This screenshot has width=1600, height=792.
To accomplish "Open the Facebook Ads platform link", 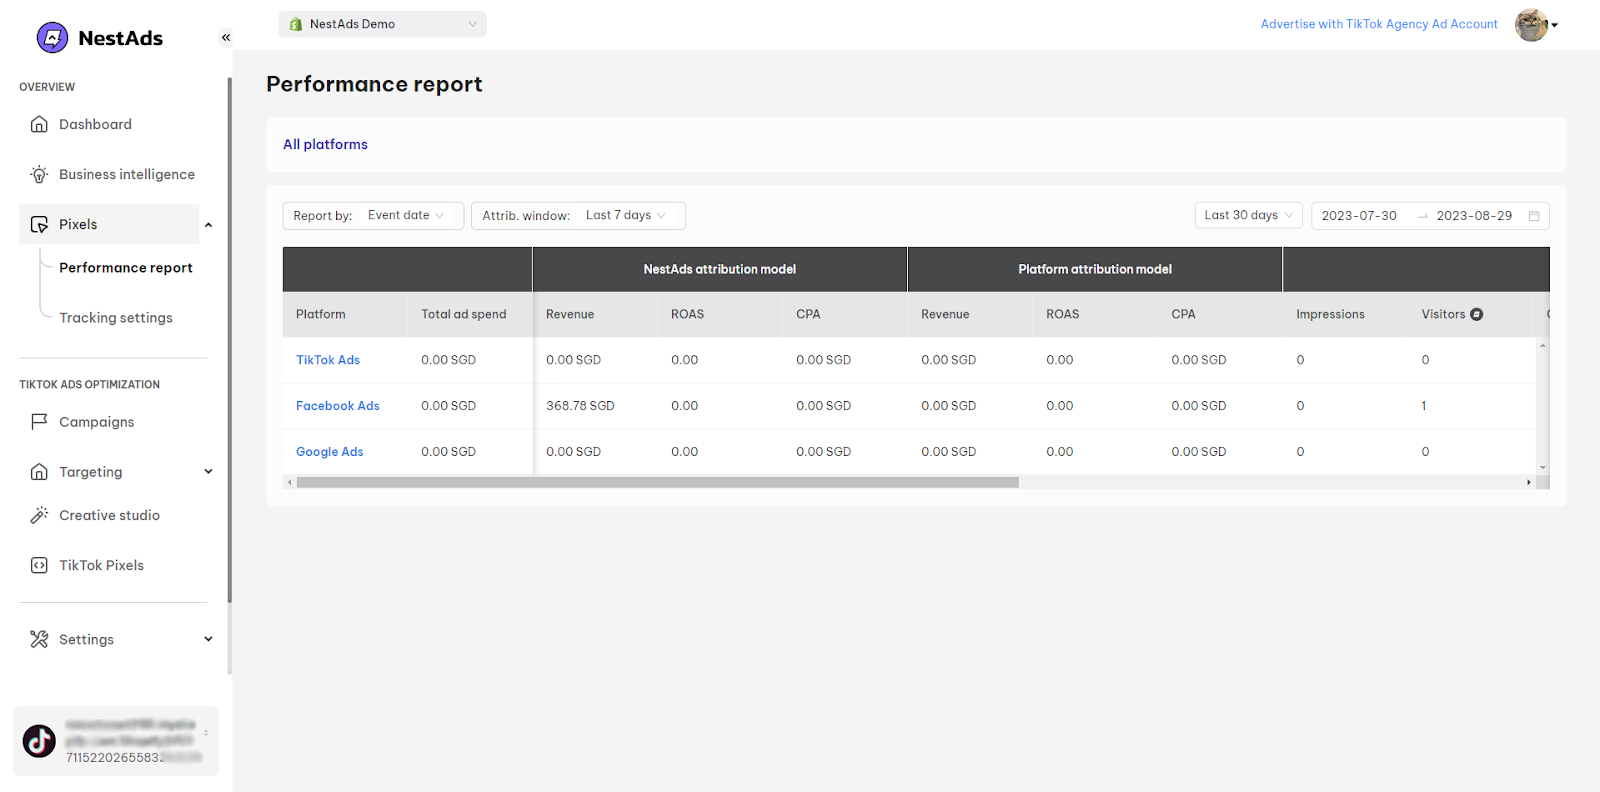I will pyautogui.click(x=338, y=406).
